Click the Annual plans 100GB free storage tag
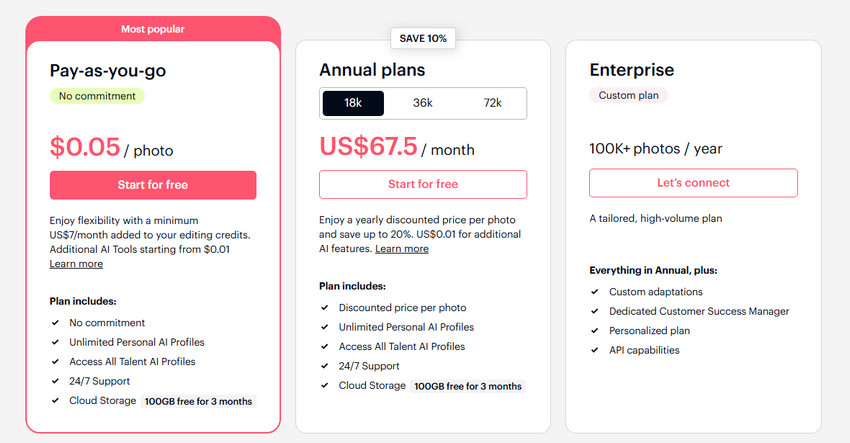The width and height of the screenshot is (850, 443). pyautogui.click(x=469, y=386)
